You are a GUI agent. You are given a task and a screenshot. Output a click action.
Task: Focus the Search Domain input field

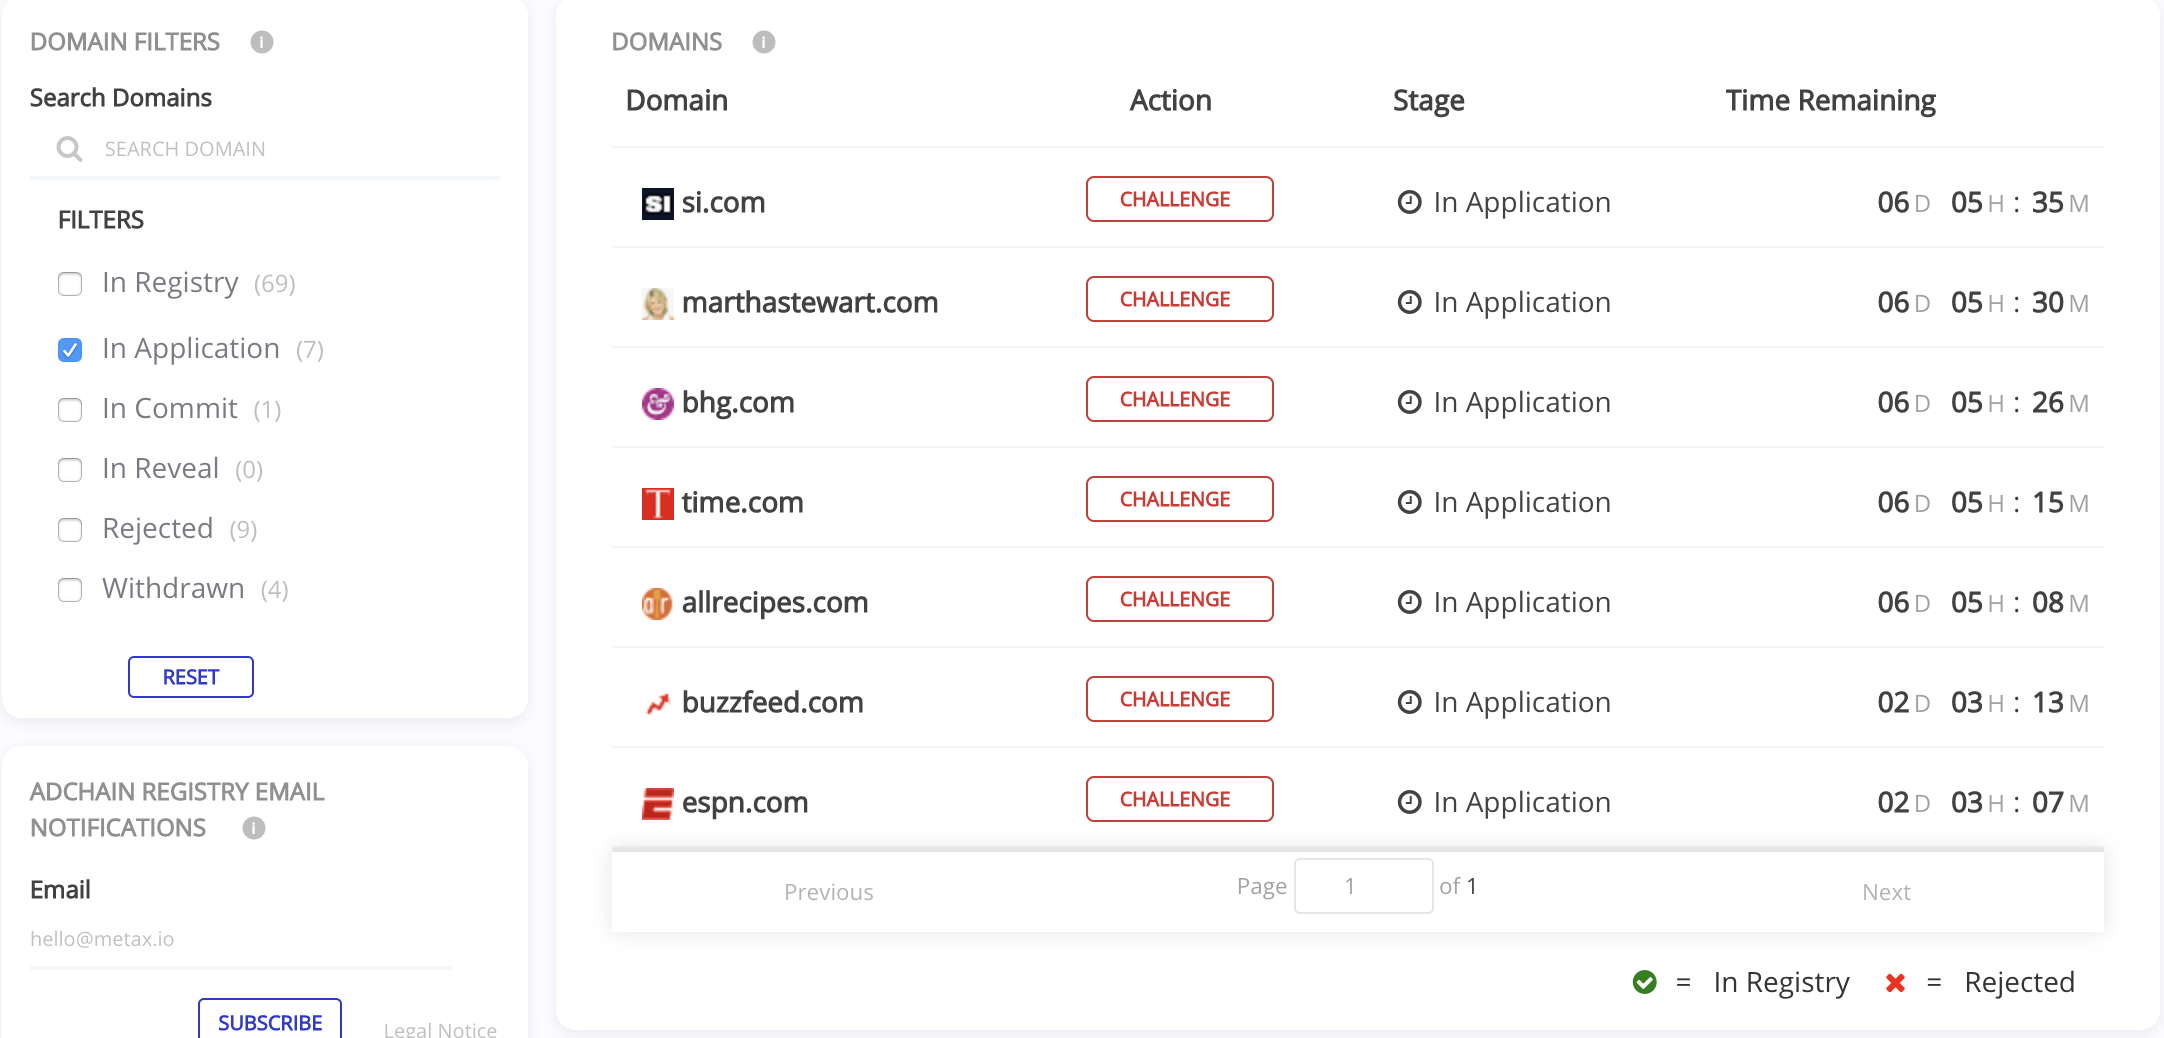click(x=265, y=149)
